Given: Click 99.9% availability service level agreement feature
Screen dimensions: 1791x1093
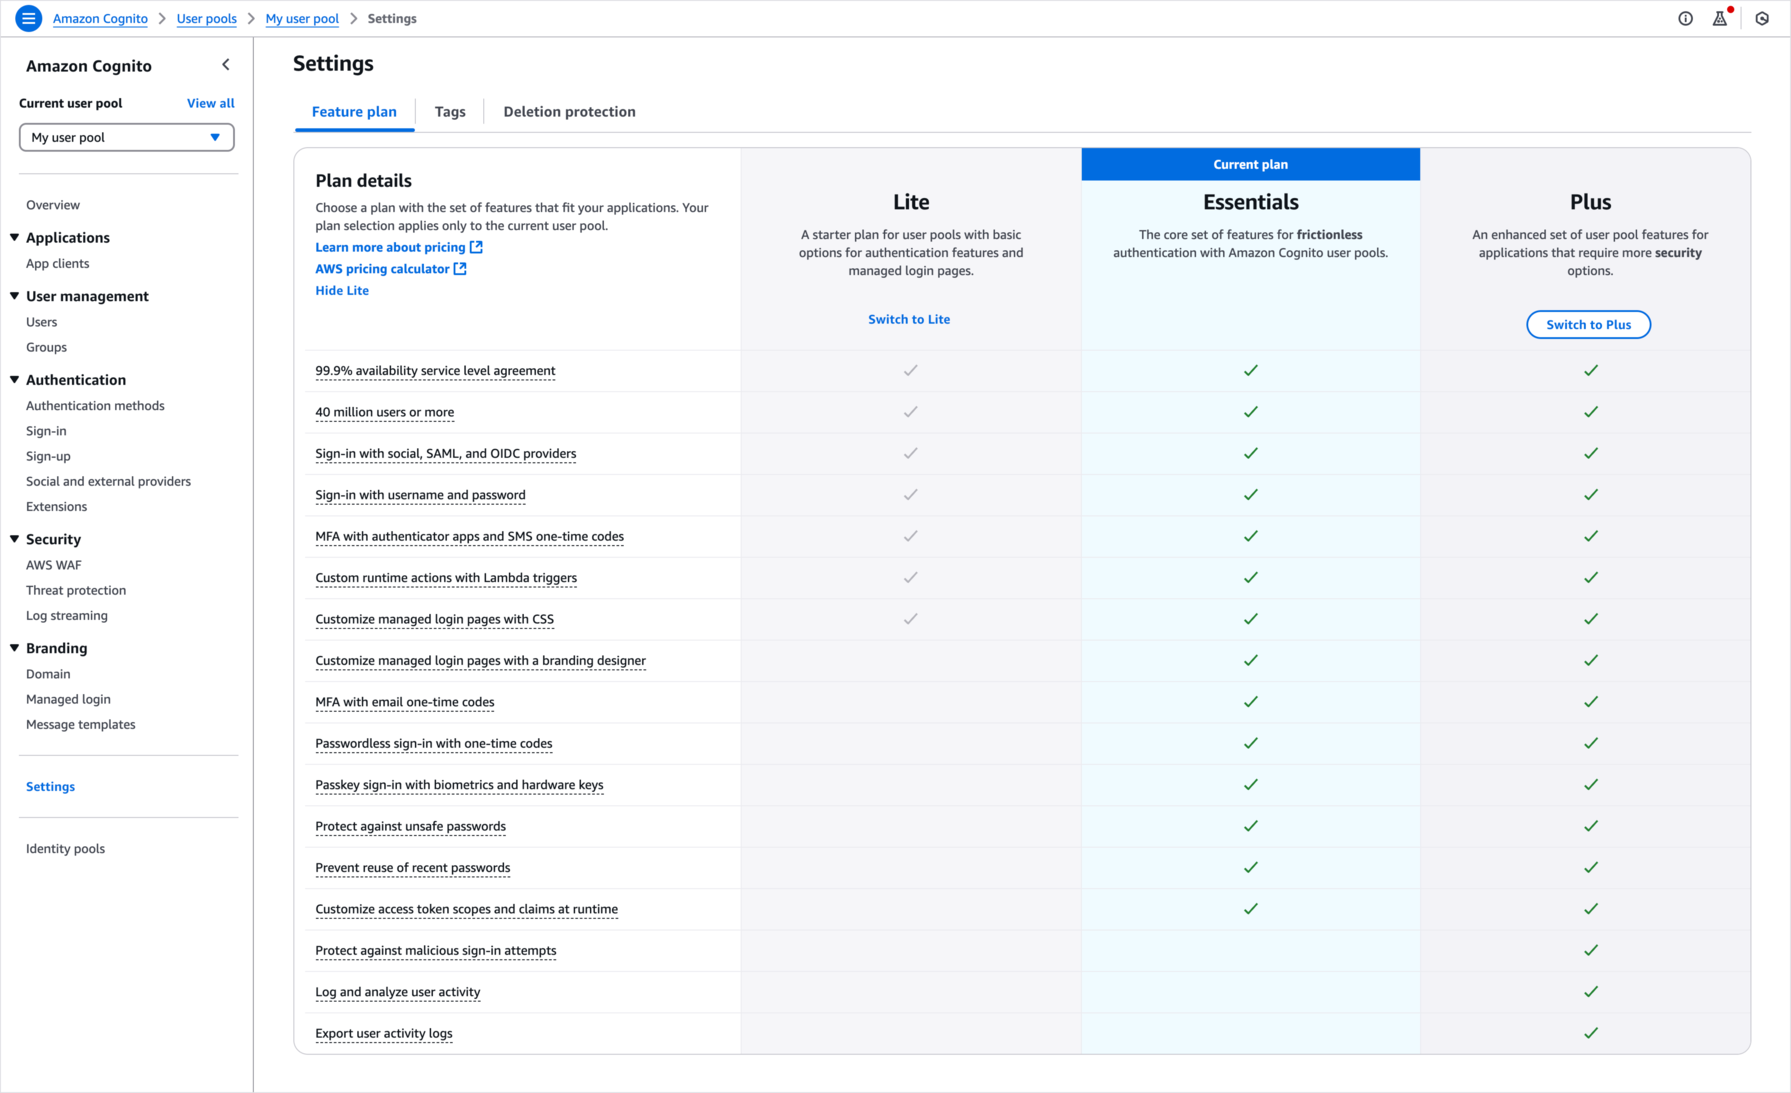Looking at the screenshot, I should pos(435,371).
